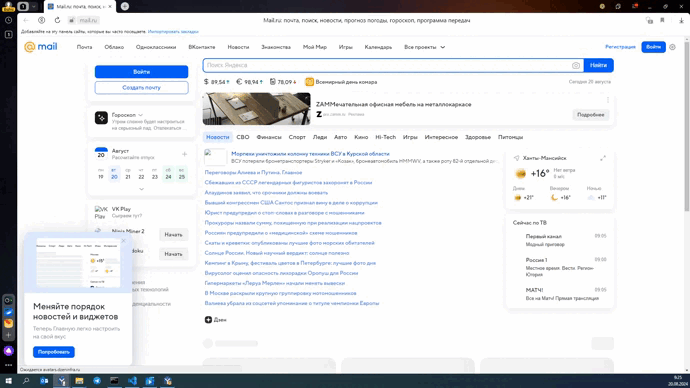The height and width of the screenshot is (388, 690).
Task: Open page settings gear icon
Action: click(x=672, y=47)
